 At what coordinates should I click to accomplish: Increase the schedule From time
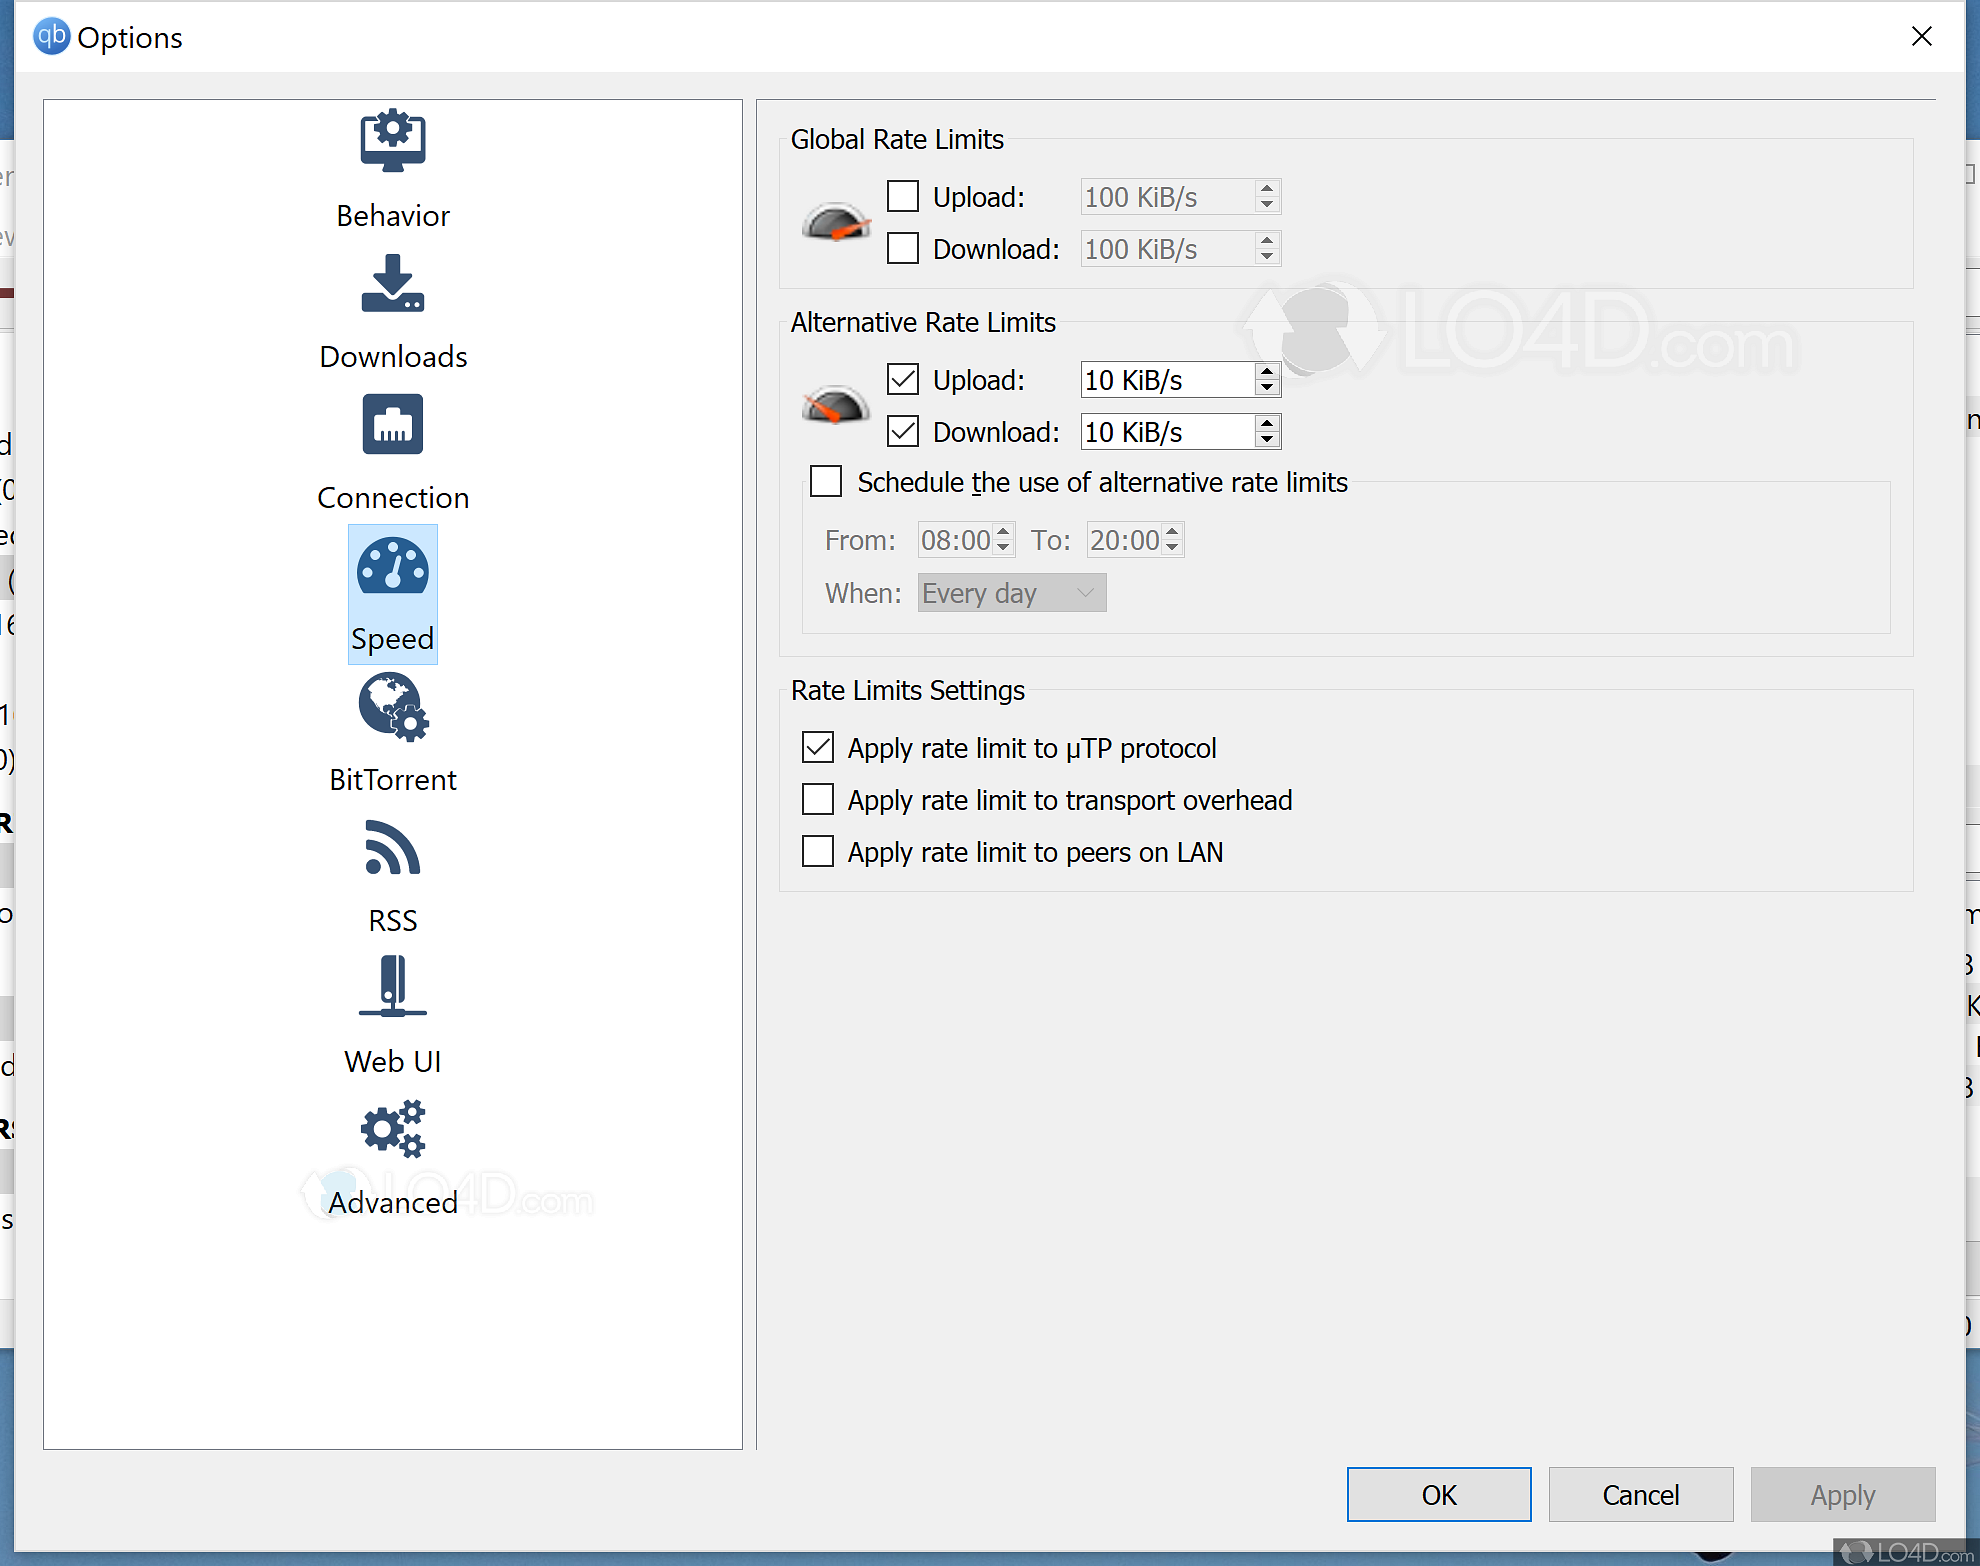click(x=1003, y=533)
